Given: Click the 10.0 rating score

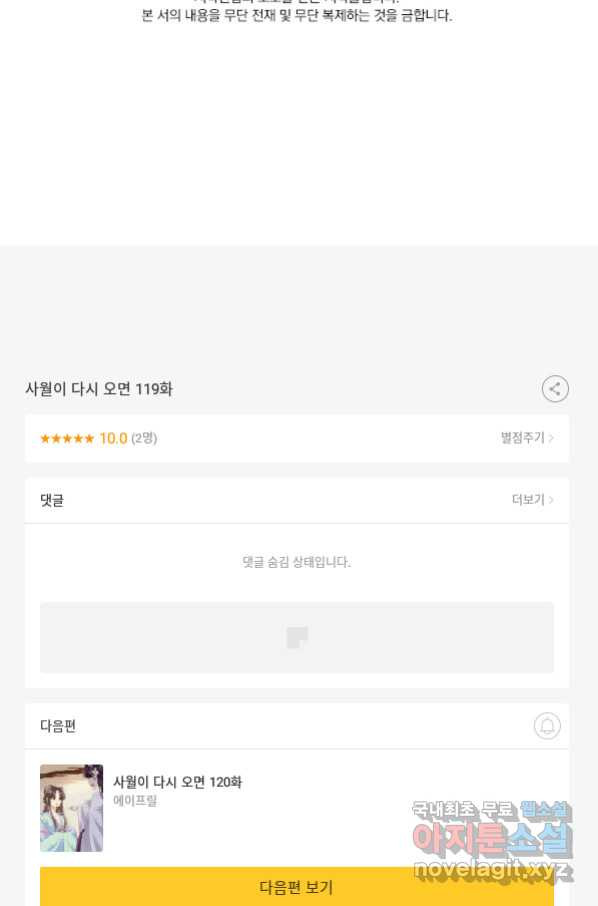Looking at the screenshot, I should (x=113, y=439).
